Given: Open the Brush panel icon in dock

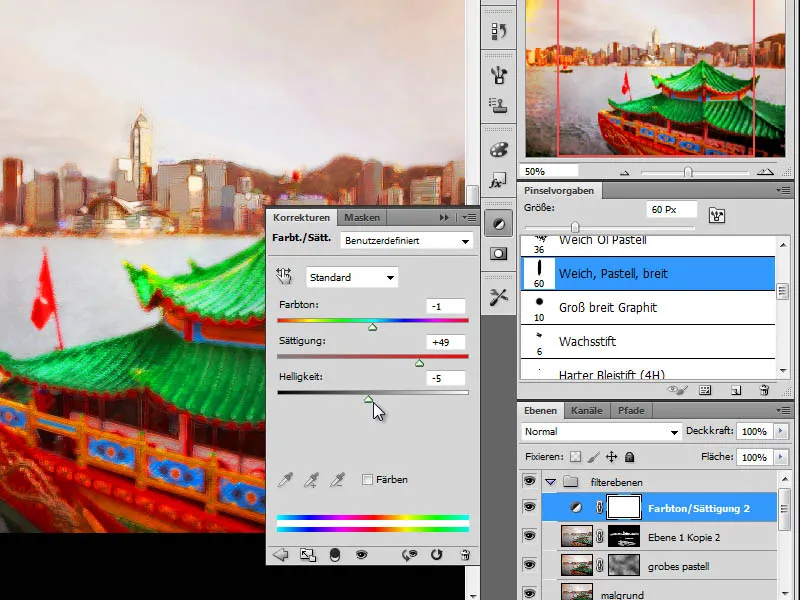Looking at the screenshot, I should [498, 75].
